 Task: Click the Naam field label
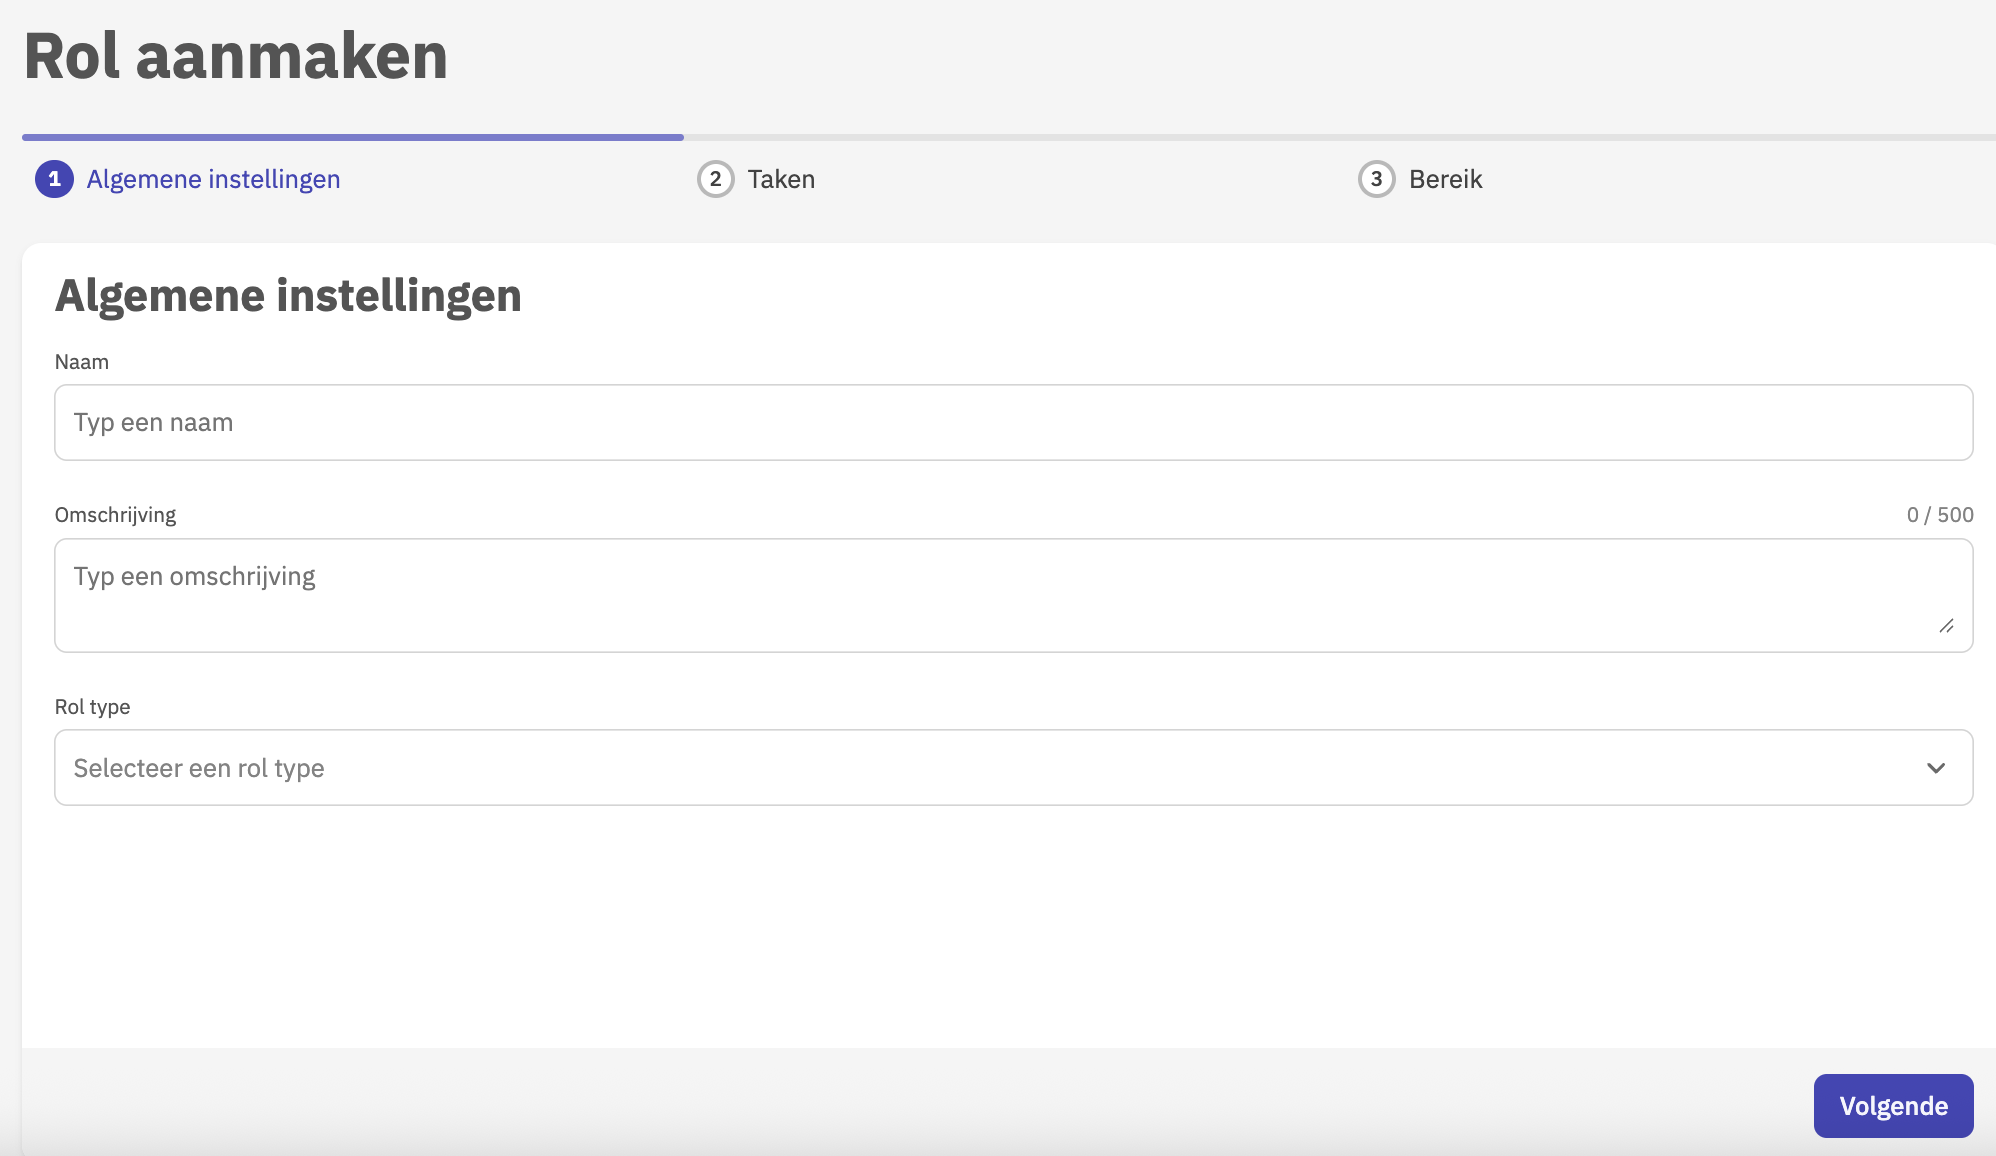[82, 362]
